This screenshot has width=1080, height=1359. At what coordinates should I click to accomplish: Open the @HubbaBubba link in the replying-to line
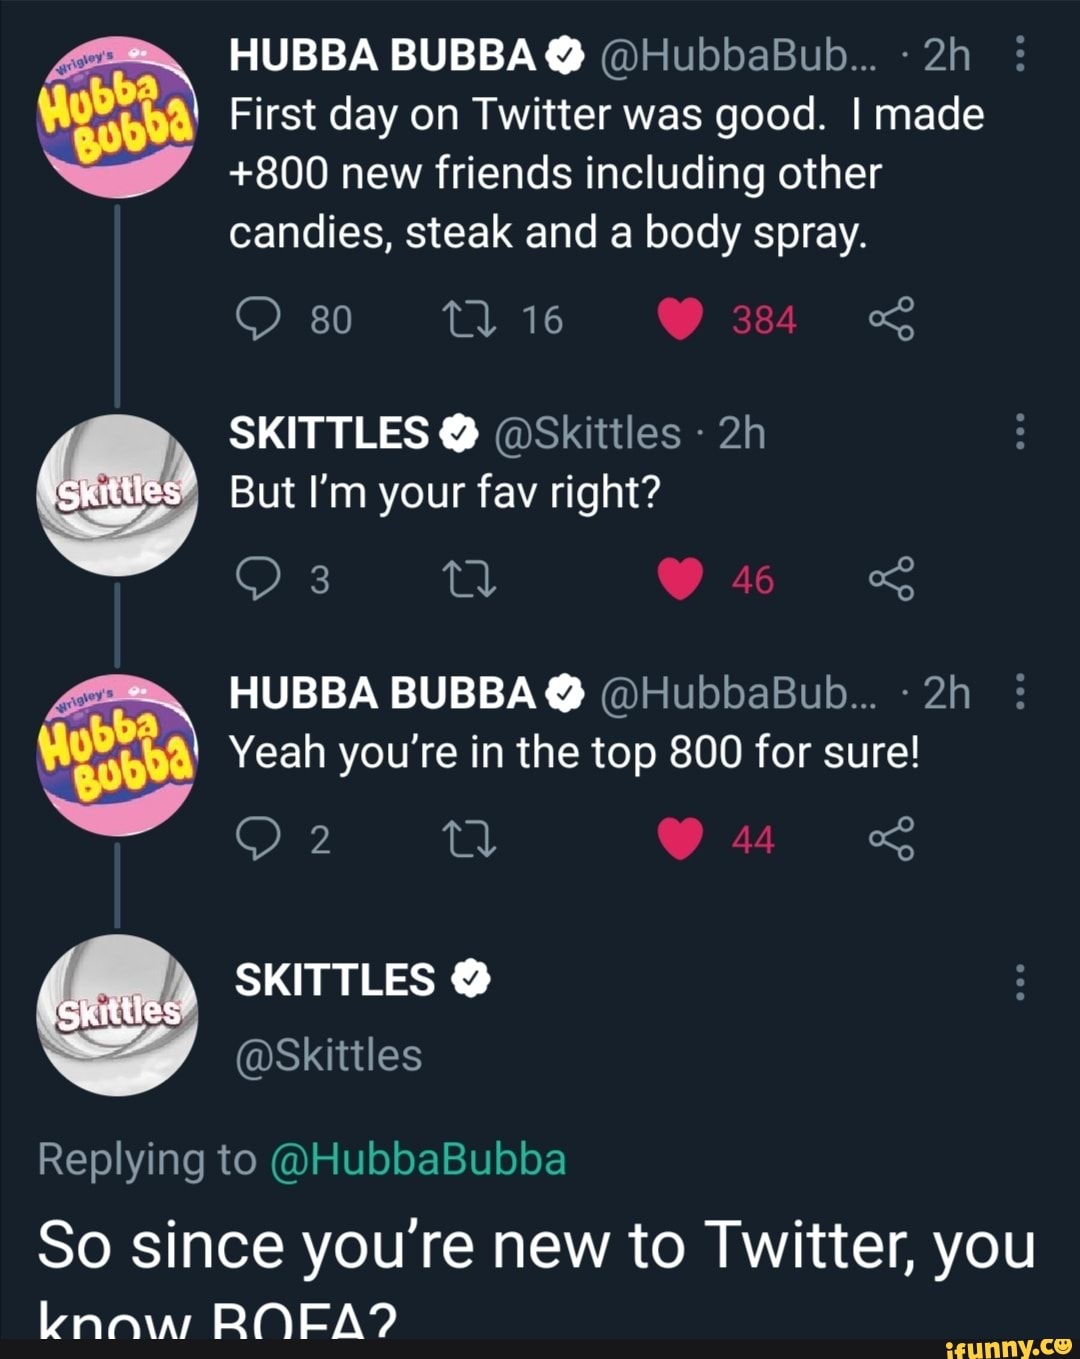pos(419,1159)
